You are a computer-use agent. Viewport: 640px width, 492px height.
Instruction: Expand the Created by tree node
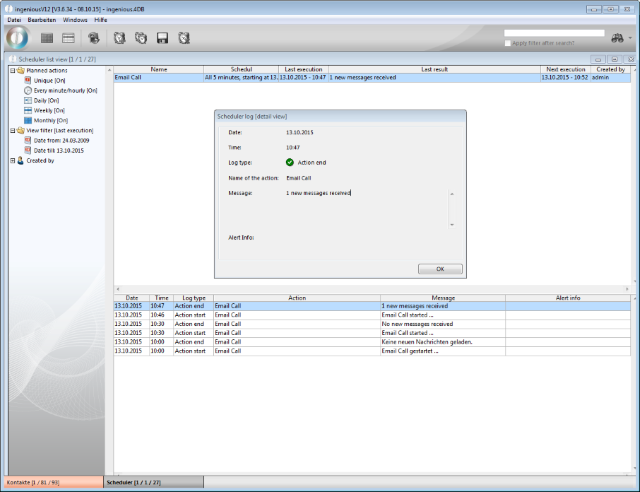[x=11, y=160]
